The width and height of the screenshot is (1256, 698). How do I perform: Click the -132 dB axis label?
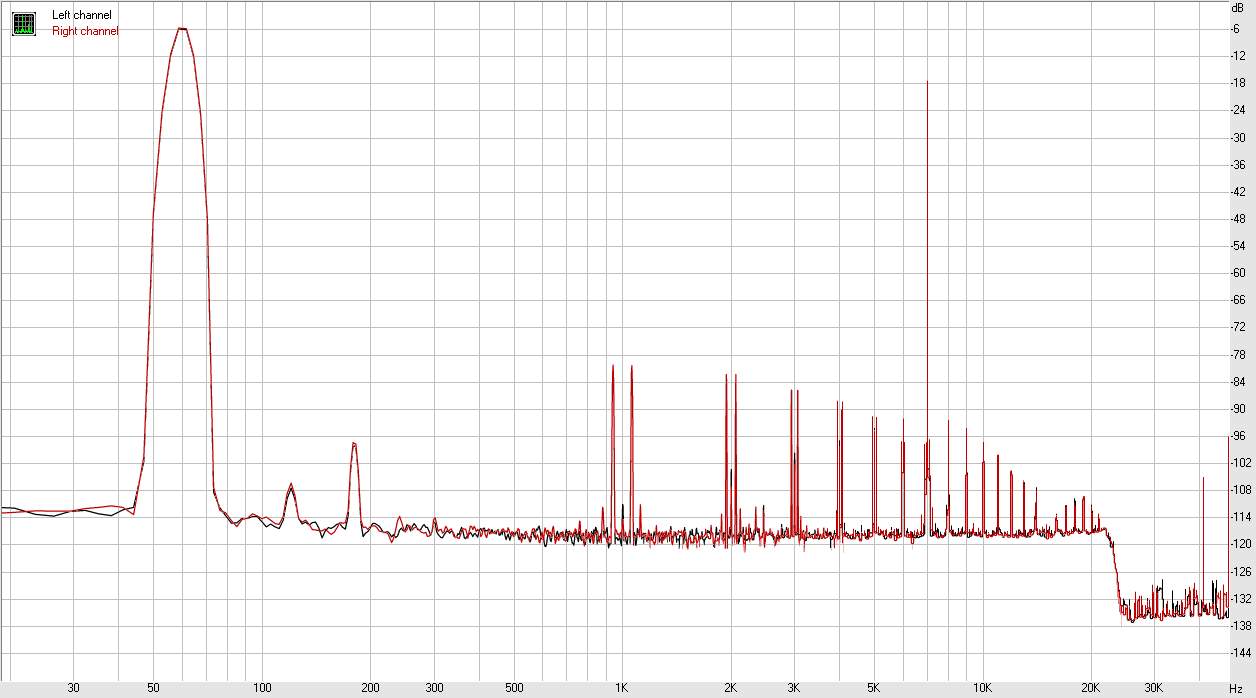(1241, 599)
